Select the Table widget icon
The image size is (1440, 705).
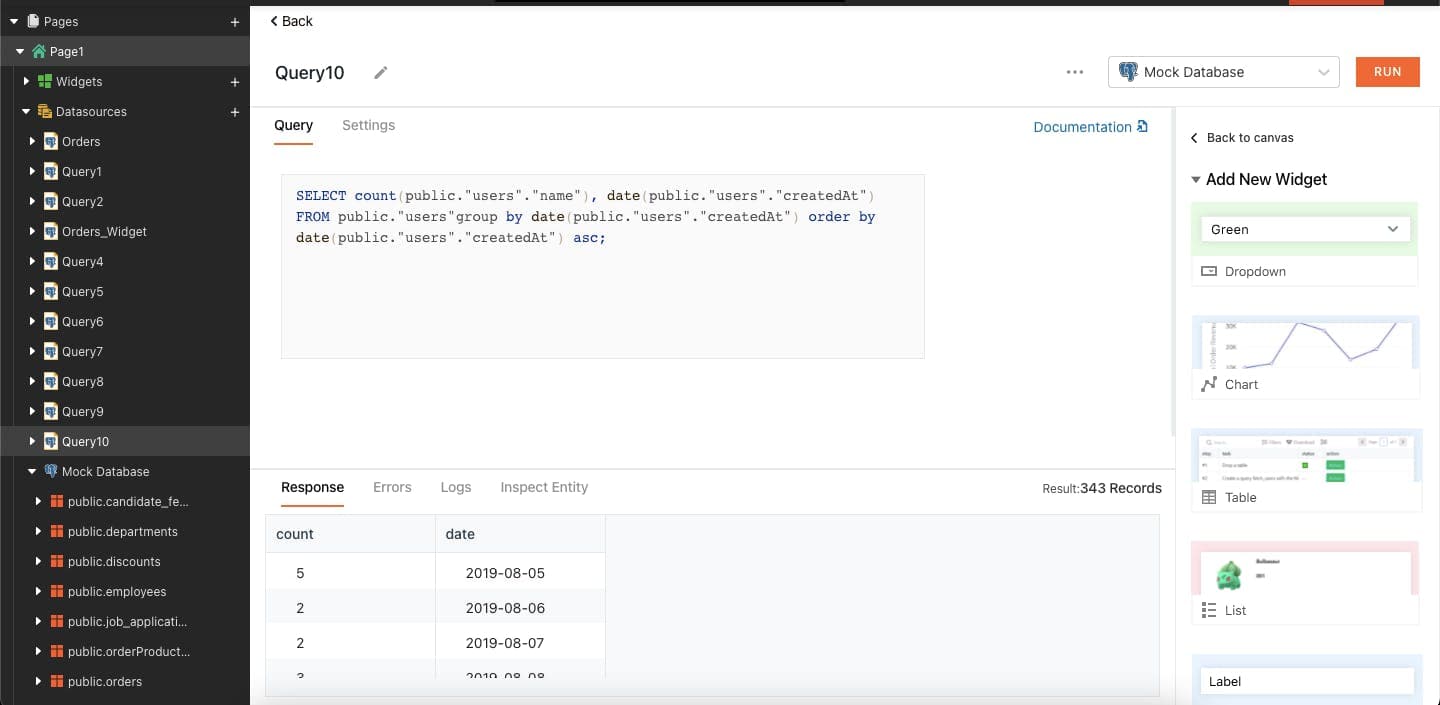point(1210,497)
